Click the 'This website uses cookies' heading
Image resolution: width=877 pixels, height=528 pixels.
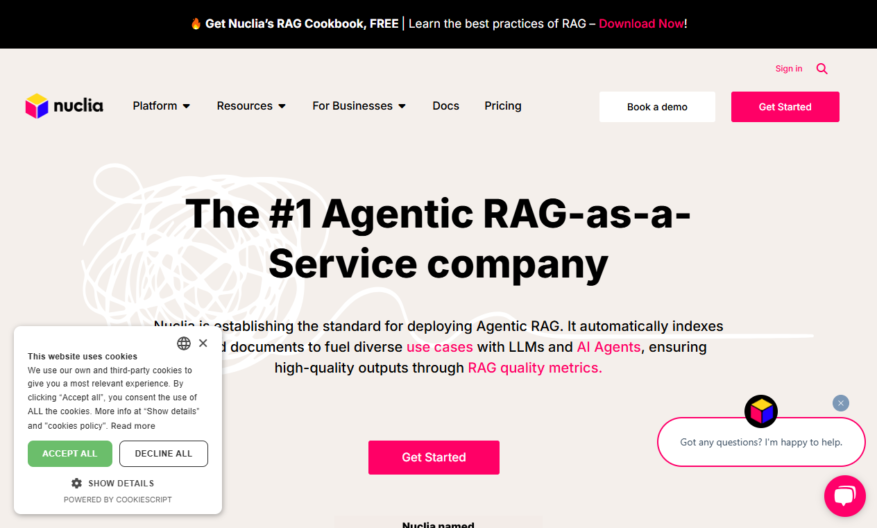click(x=82, y=356)
